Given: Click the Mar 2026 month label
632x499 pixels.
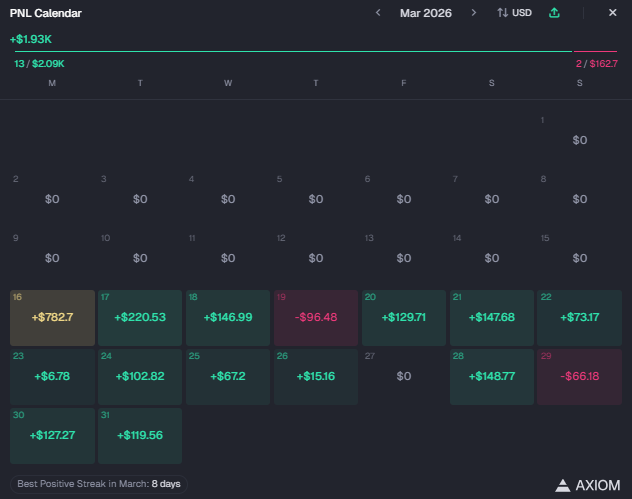Looking at the screenshot, I should (x=426, y=13).
